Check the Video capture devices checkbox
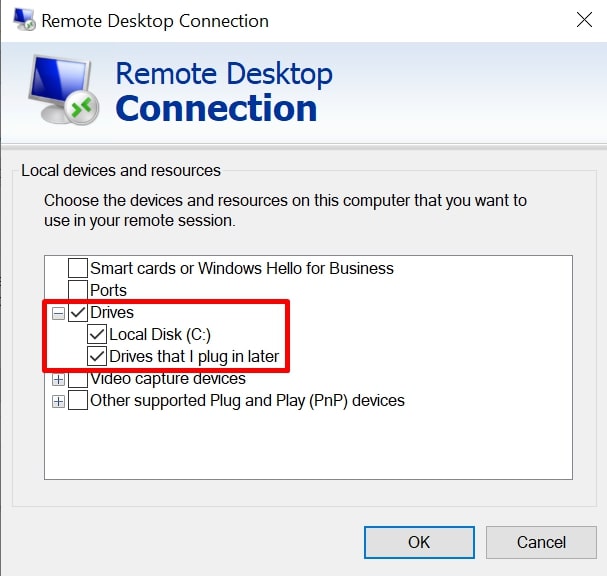Image resolution: width=607 pixels, height=576 pixels. [78, 379]
